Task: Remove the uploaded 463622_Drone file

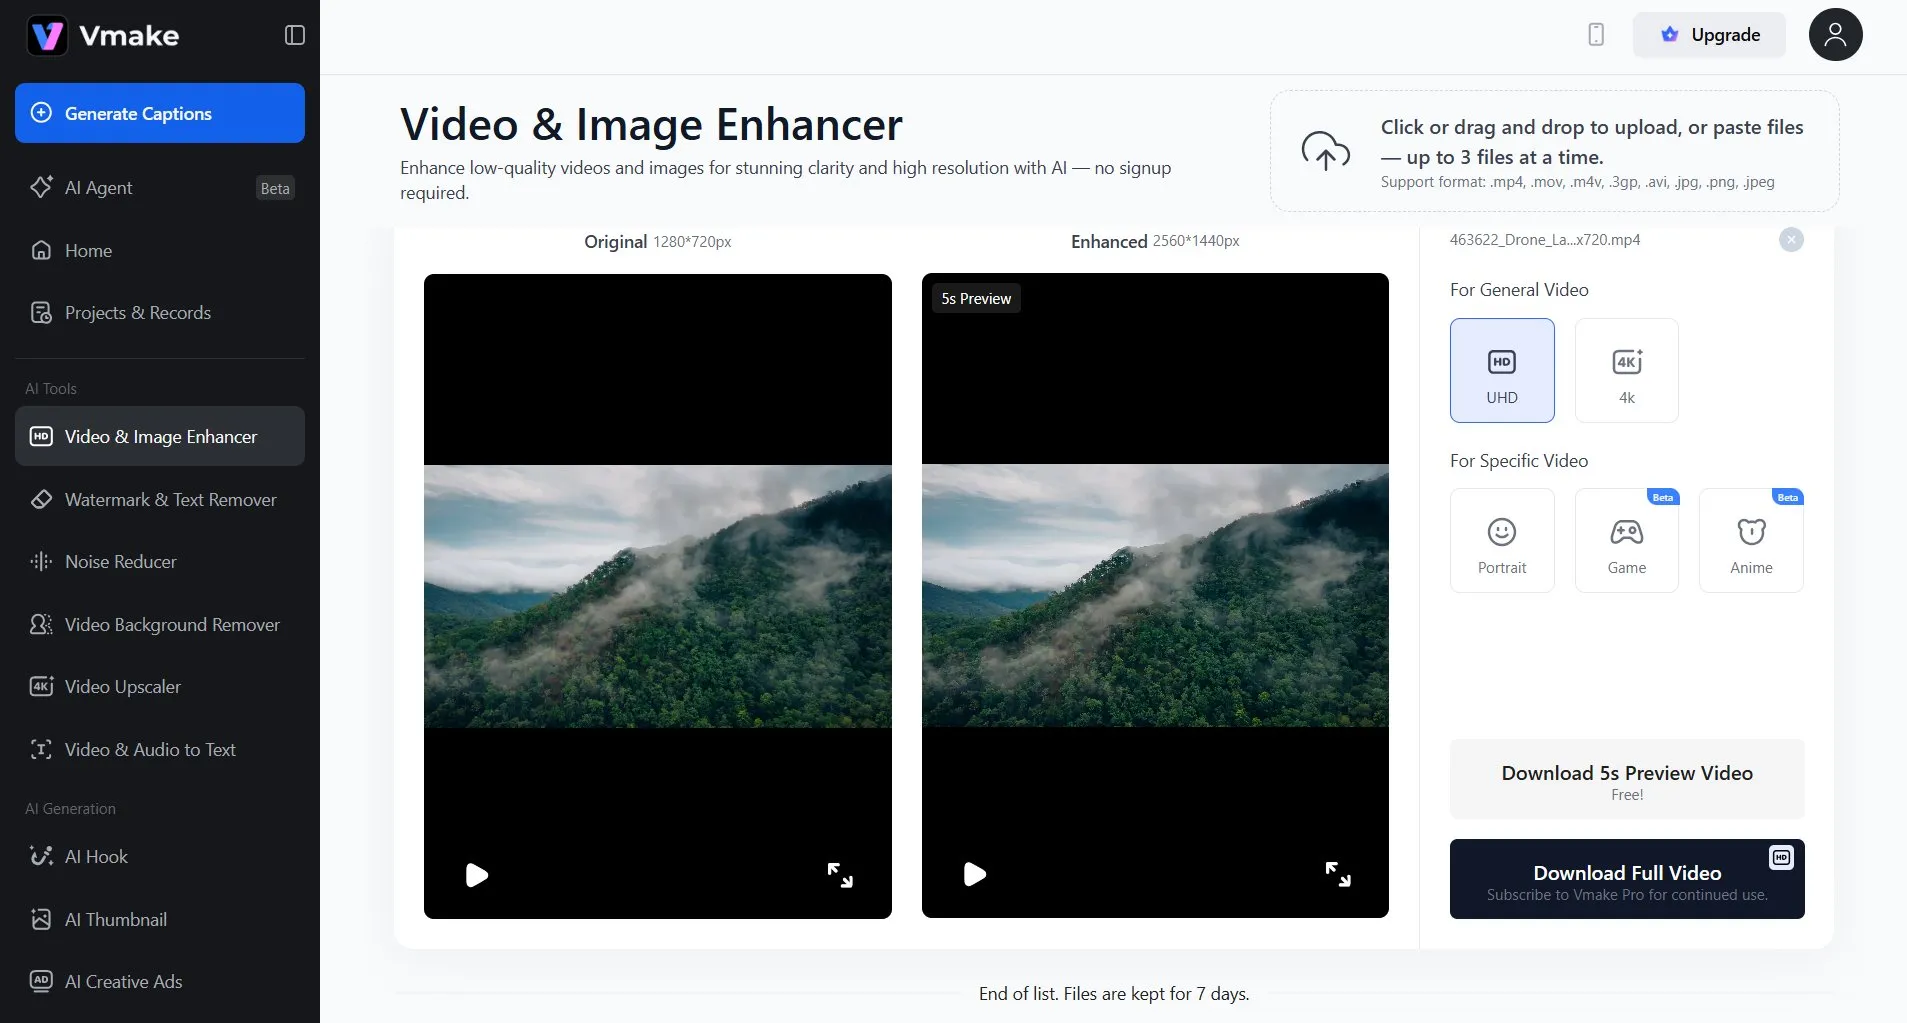Action: point(1791,240)
